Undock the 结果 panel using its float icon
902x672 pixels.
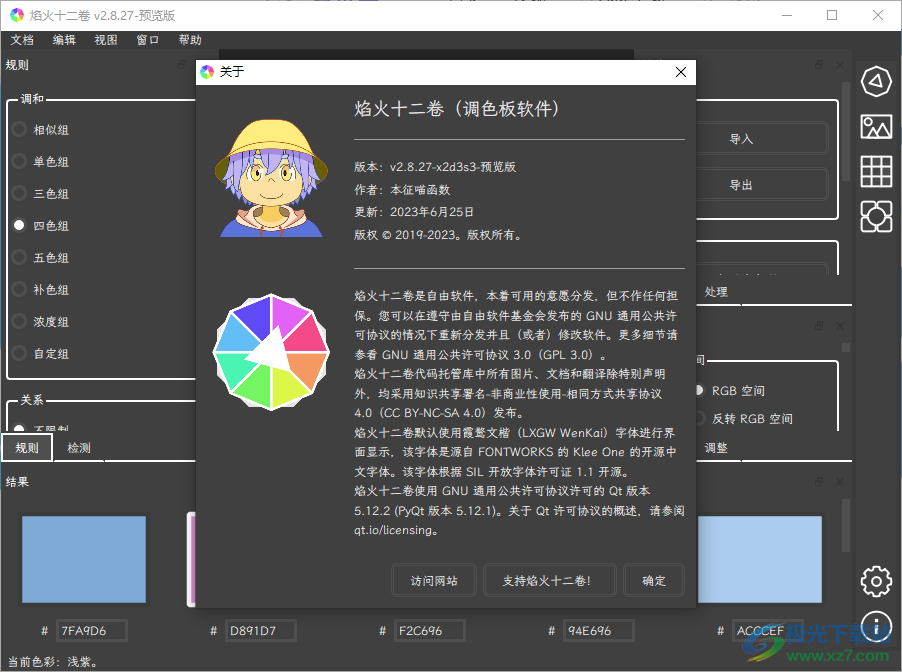point(820,481)
